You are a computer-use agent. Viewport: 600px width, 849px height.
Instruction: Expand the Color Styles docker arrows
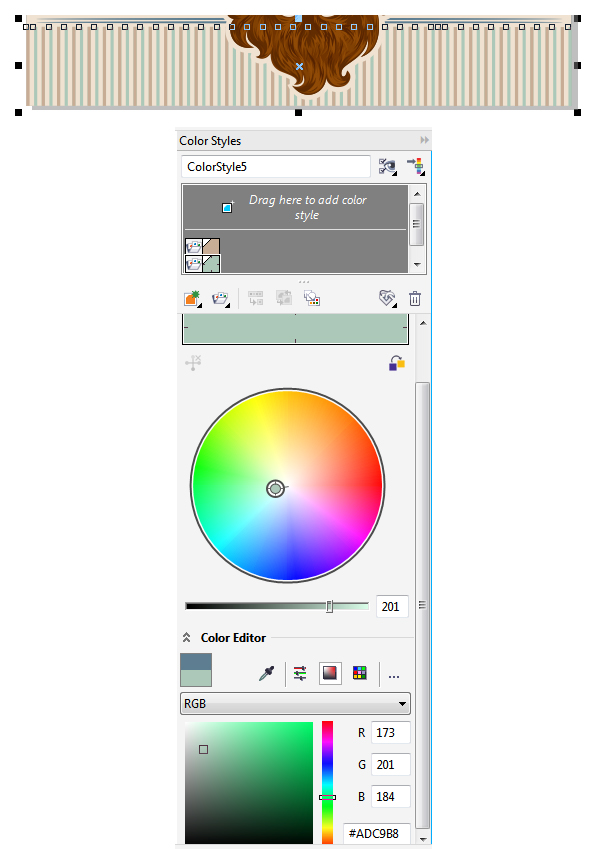[x=424, y=141]
